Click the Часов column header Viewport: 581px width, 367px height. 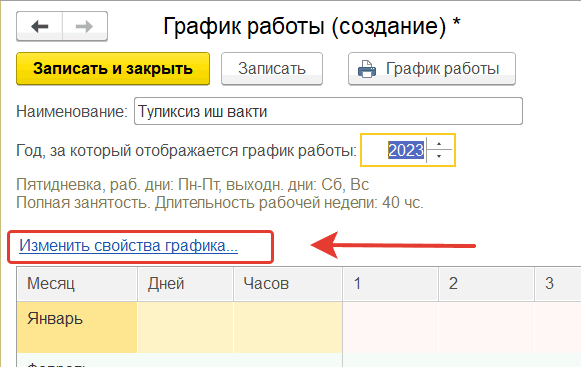288,284
